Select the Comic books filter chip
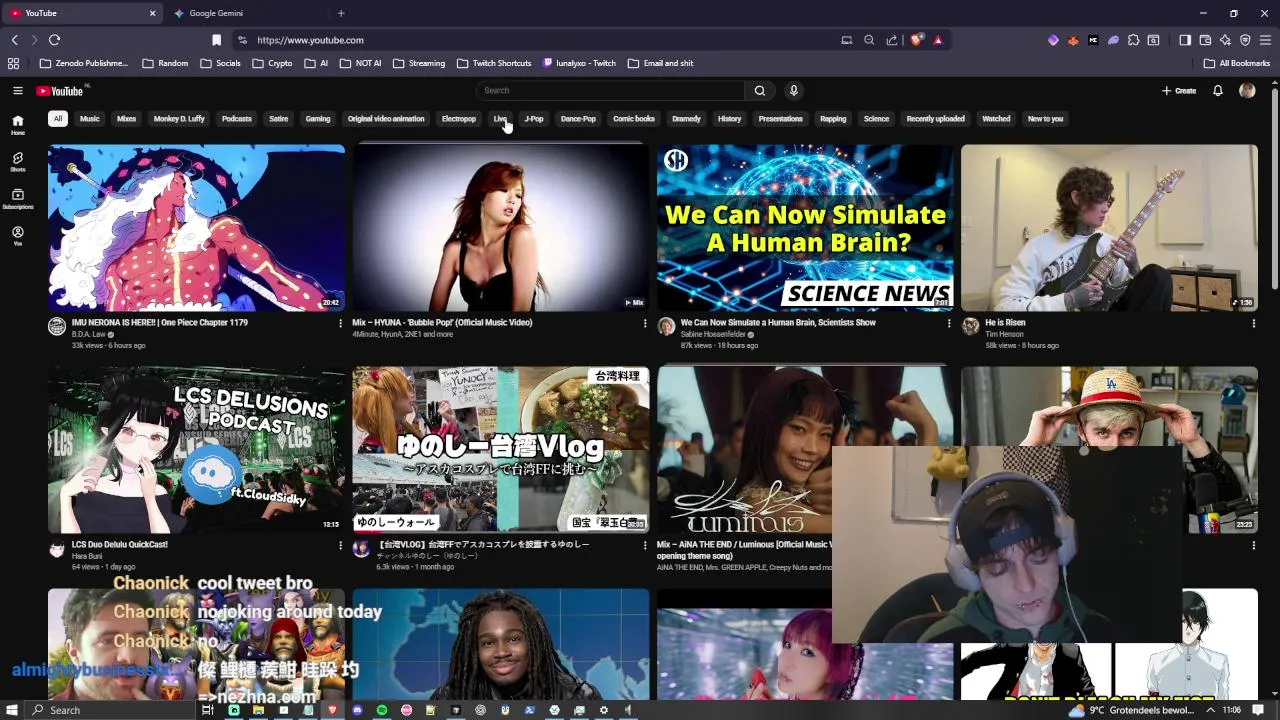Viewport: 1280px width, 720px height. (634, 119)
